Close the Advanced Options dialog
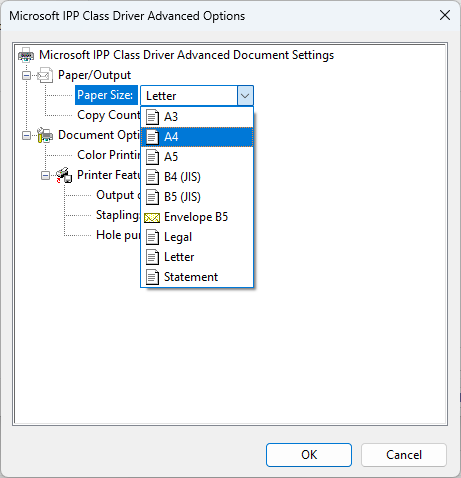The height and width of the screenshot is (478, 461). [x=445, y=15]
